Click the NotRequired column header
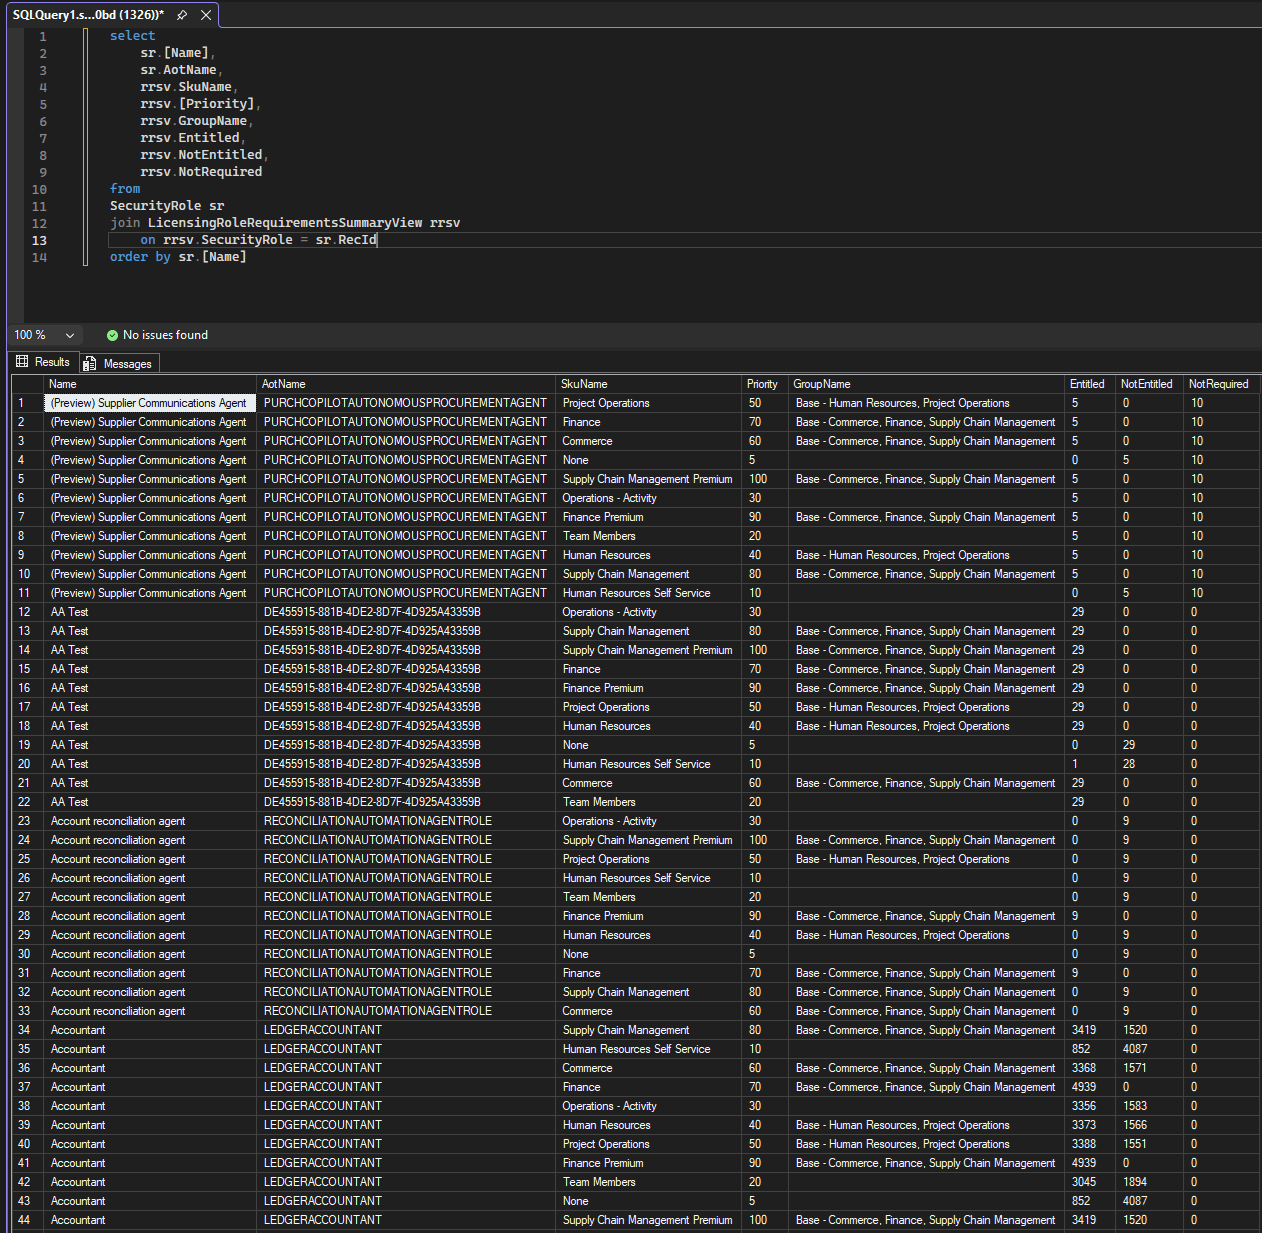 [1220, 384]
